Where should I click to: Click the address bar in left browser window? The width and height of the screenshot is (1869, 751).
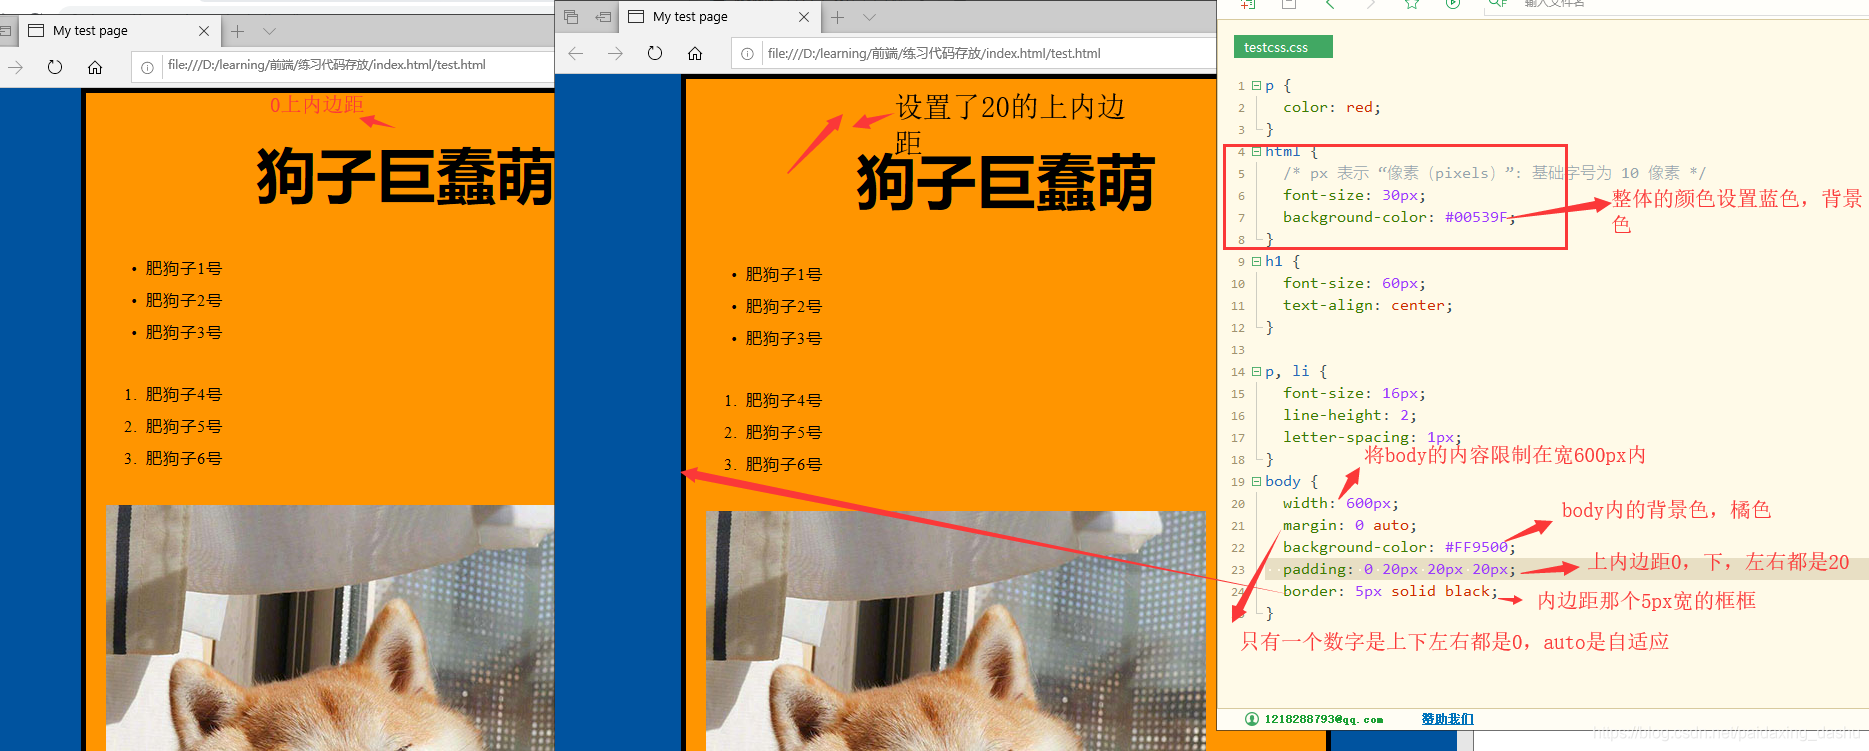pos(344,66)
